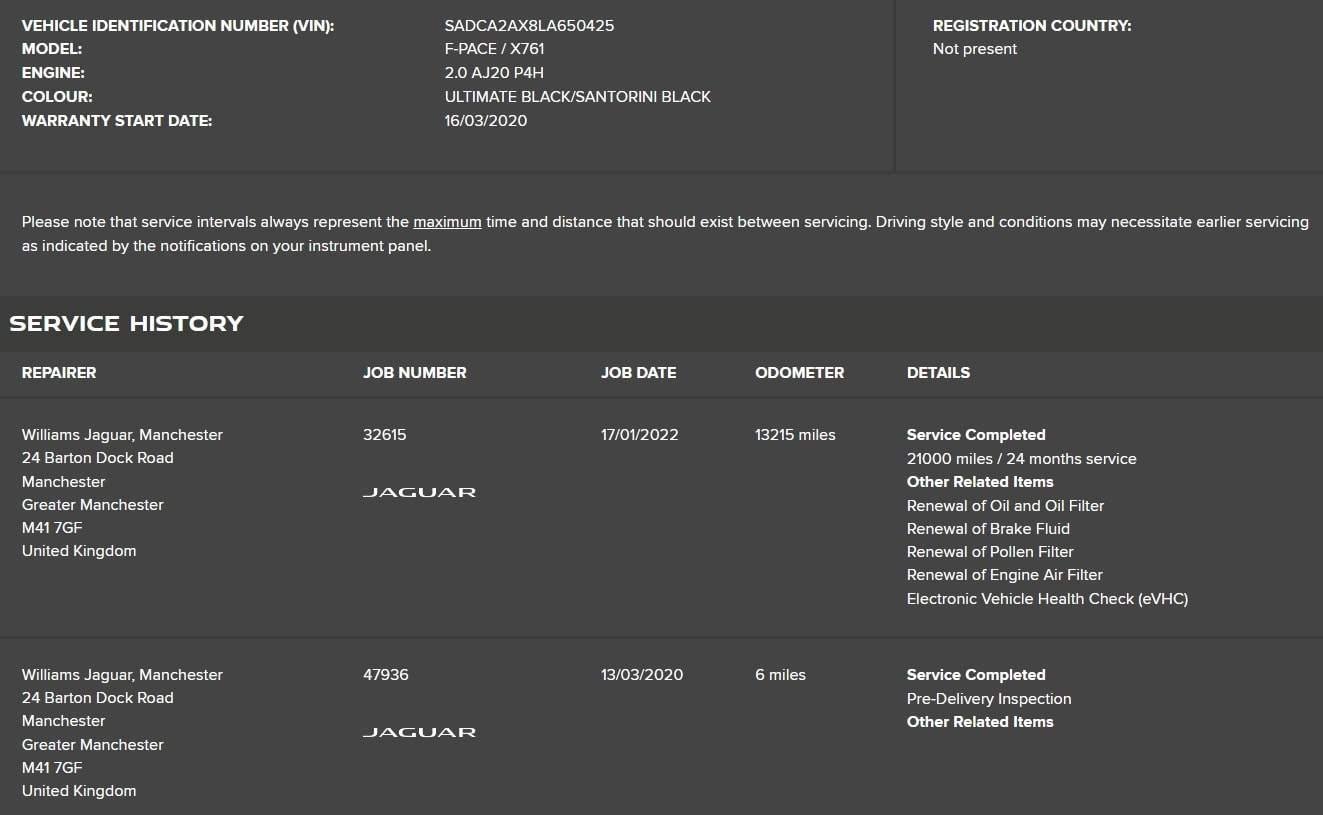Viewport: 1323px width, 815px height.
Task: Click job date 13/03/2020
Action: tap(642, 675)
